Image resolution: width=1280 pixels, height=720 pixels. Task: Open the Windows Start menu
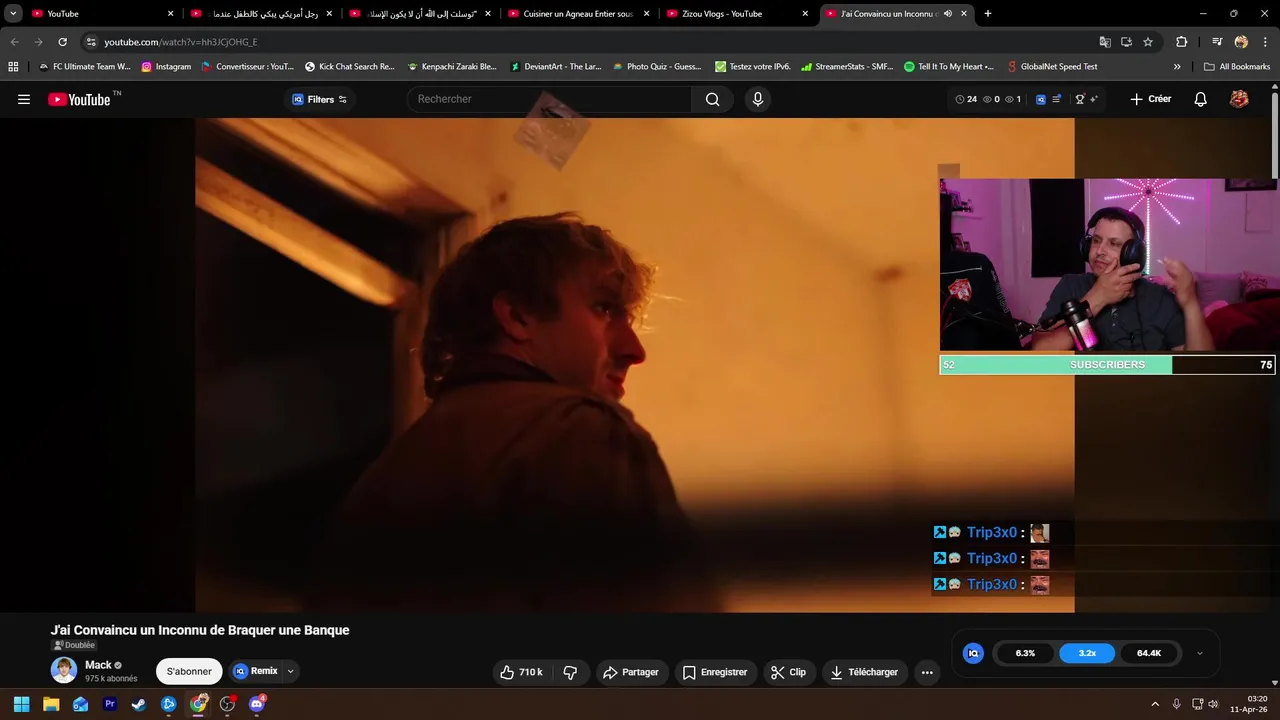(x=21, y=704)
